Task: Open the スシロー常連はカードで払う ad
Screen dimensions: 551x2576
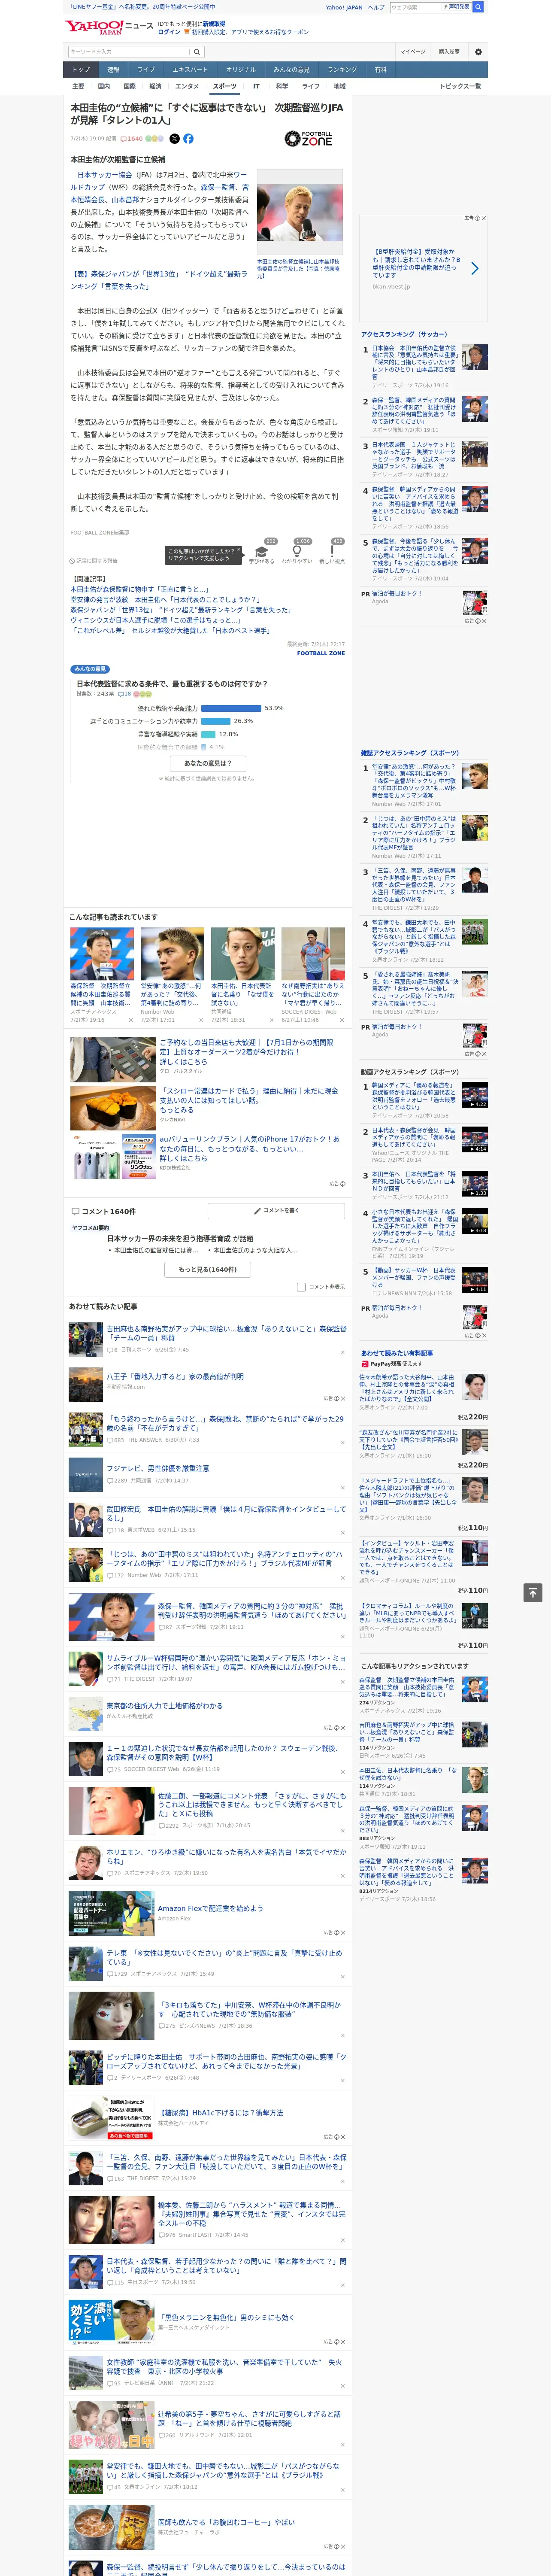Action: 249,1095
